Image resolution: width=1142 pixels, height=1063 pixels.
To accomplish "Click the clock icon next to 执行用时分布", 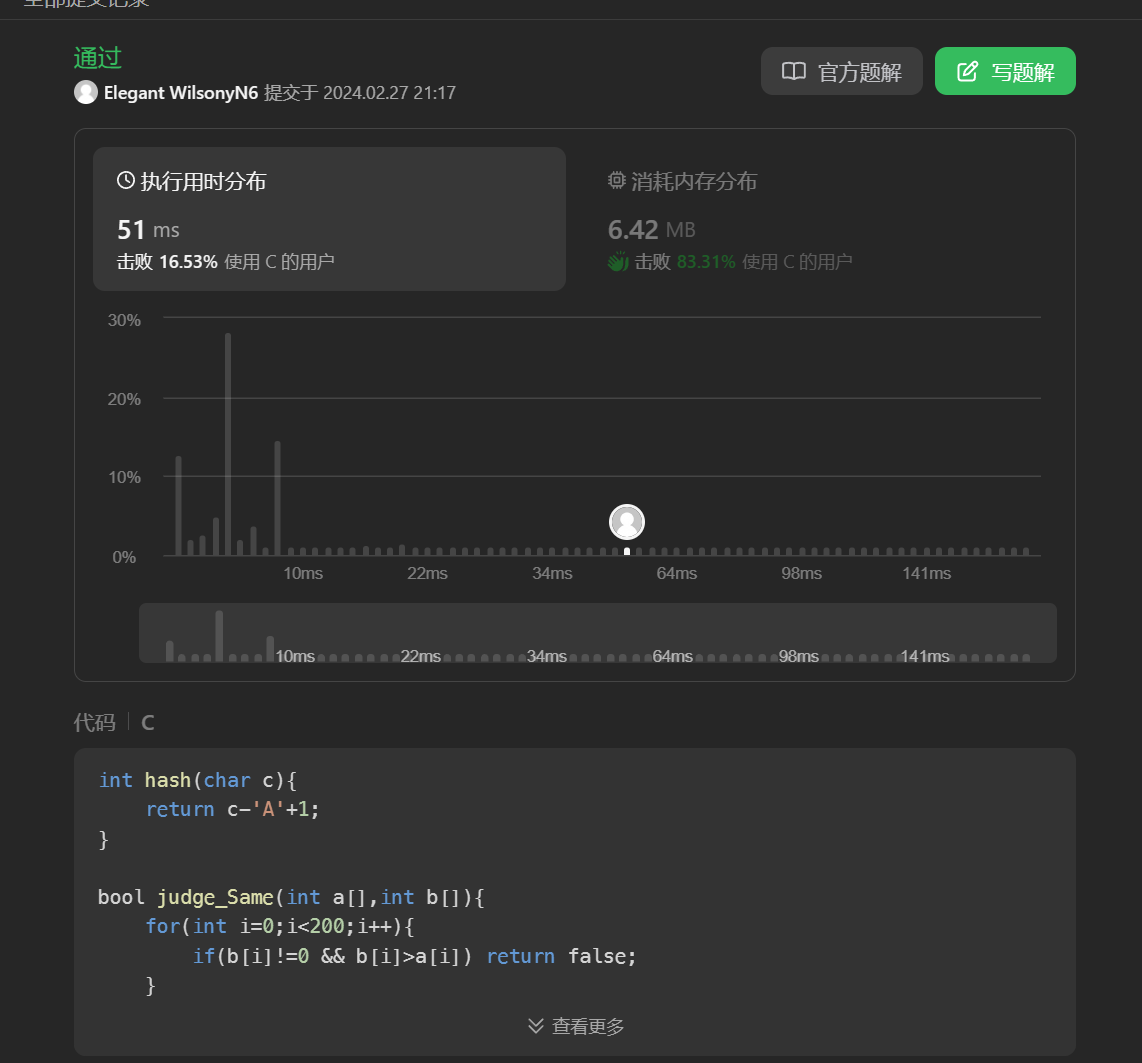I will click(x=126, y=181).
